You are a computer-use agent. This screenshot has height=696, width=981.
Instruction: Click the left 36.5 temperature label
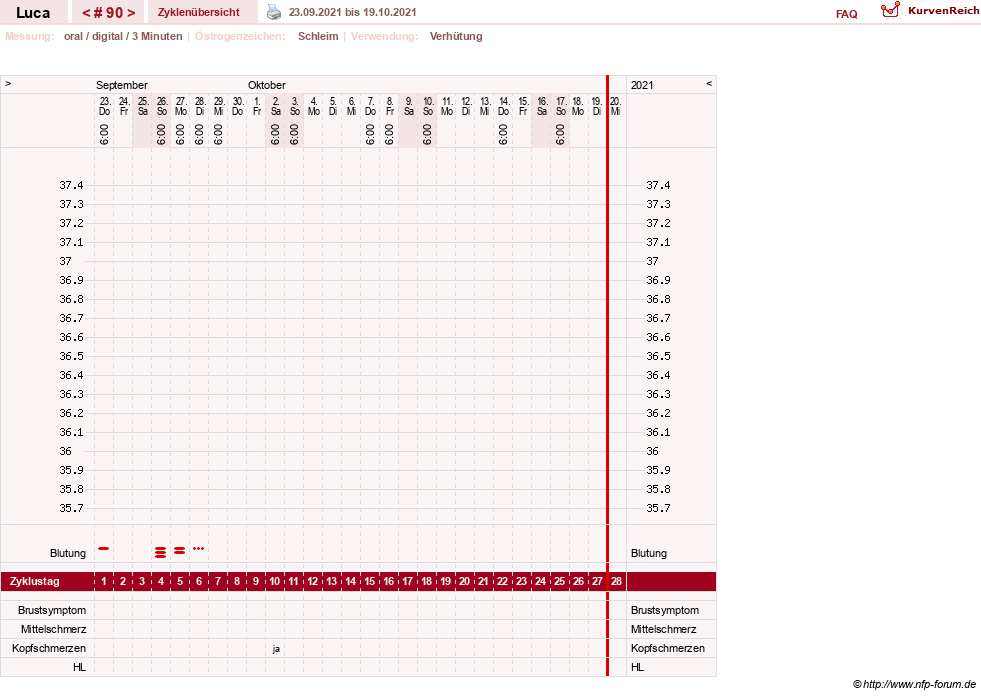pos(71,356)
